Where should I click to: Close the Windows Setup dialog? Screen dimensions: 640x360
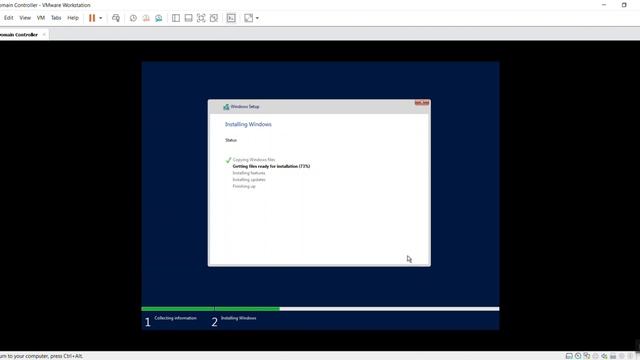click(422, 102)
